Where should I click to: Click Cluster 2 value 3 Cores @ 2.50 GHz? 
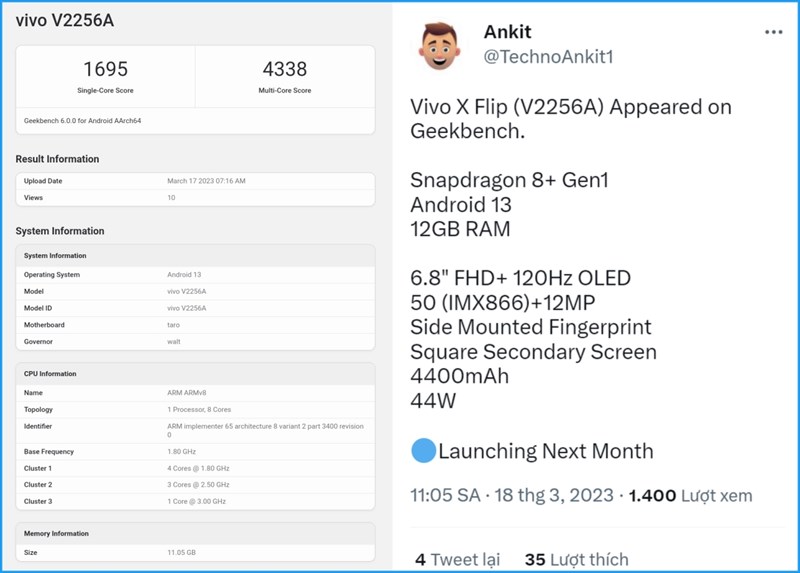point(198,485)
